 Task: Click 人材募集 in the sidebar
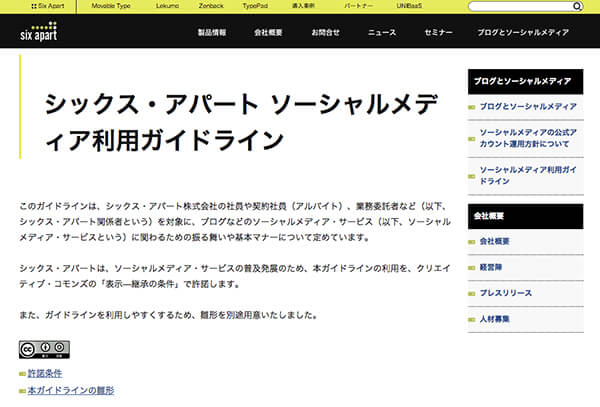point(496,319)
